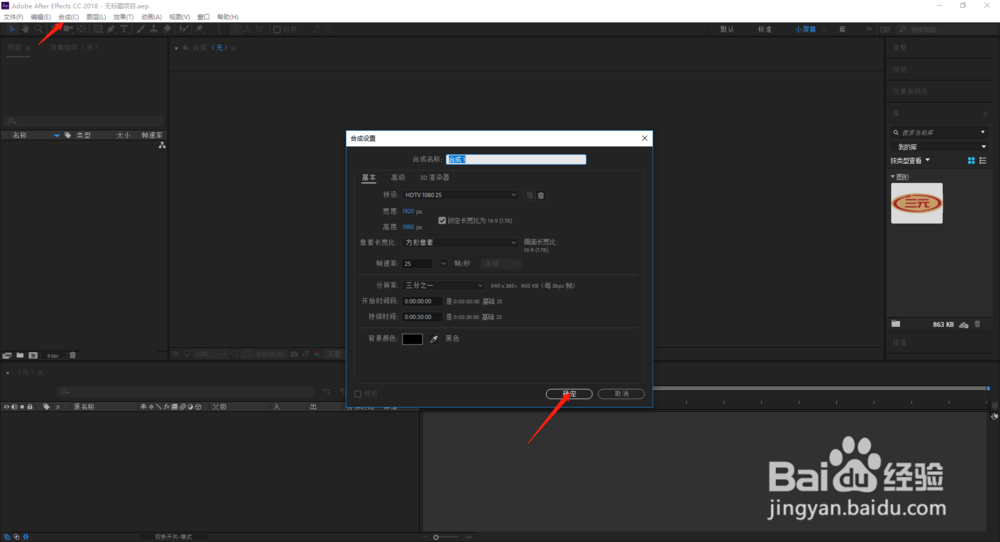Select the Camera tool in toolbar
Viewport: 1000px width, 542px height.
point(68,29)
